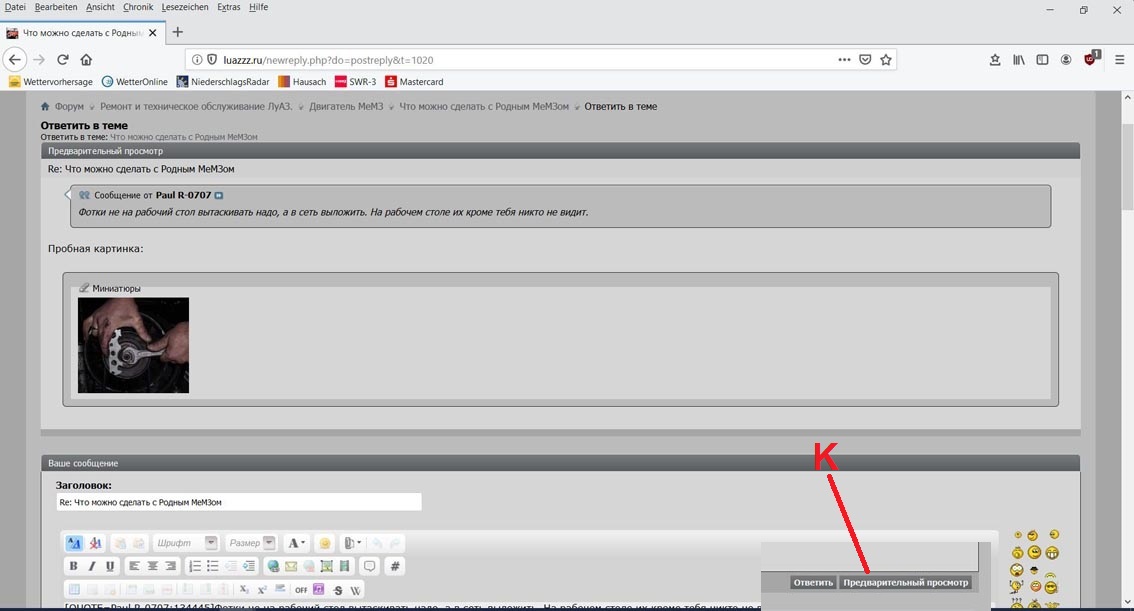The height and width of the screenshot is (611, 1134).
Task: Open the Chronik menu
Action: (x=137, y=7)
